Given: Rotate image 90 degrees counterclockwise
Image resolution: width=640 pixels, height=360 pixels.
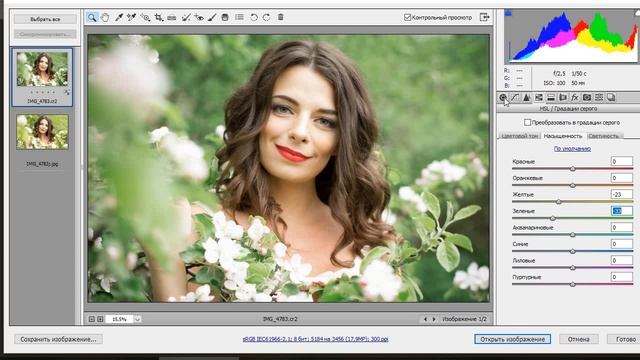Looking at the screenshot, I should pyautogui.click(x=253, y=18).
